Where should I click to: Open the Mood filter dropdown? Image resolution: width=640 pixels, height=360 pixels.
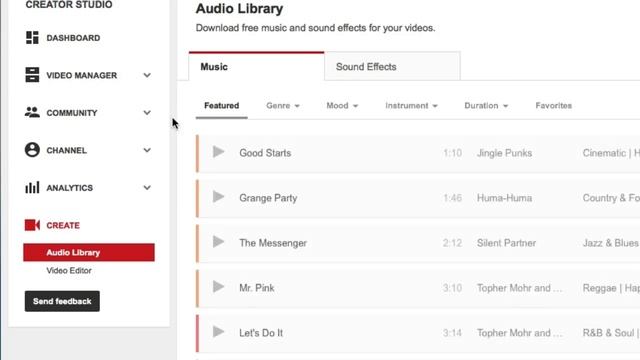342,106
